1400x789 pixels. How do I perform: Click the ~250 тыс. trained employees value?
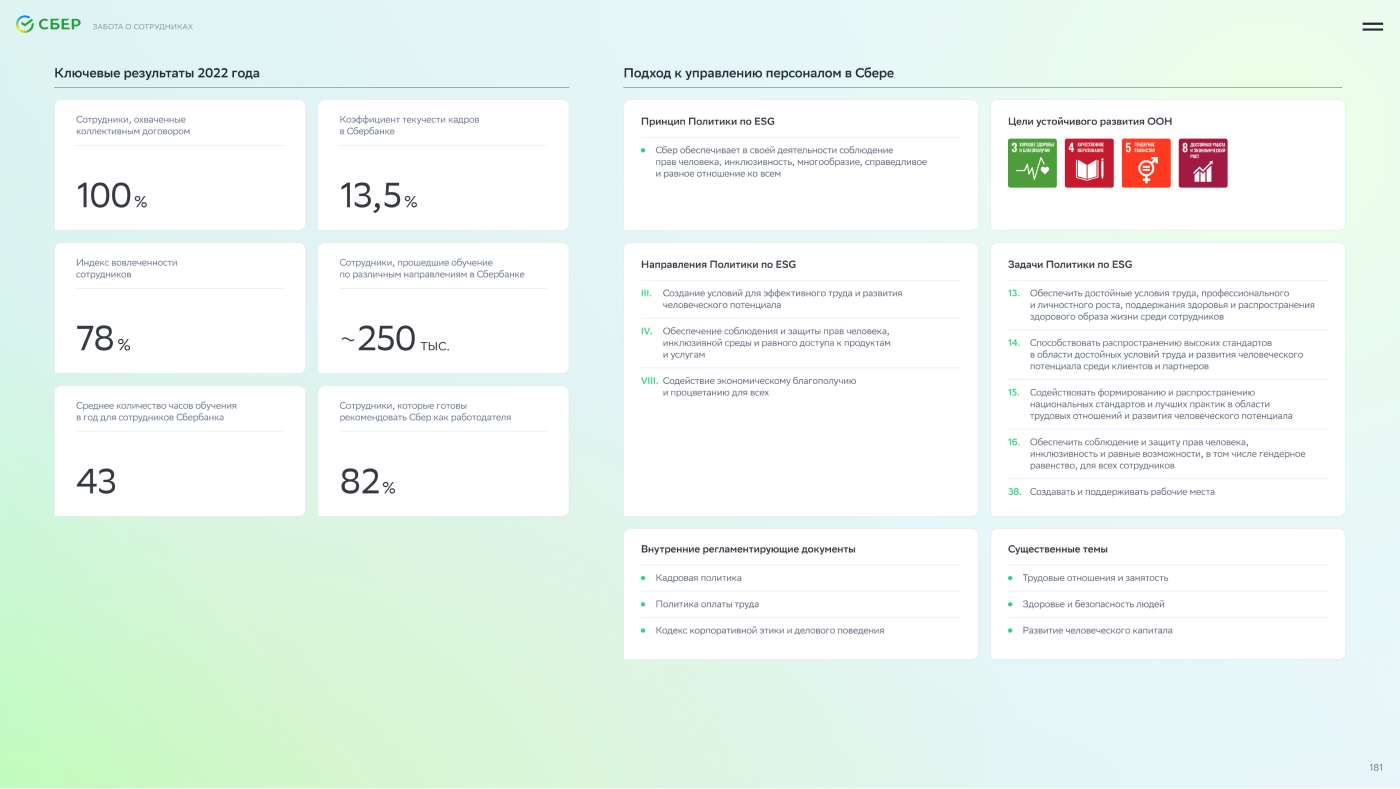pyautogui.click(x=395, y=339)
